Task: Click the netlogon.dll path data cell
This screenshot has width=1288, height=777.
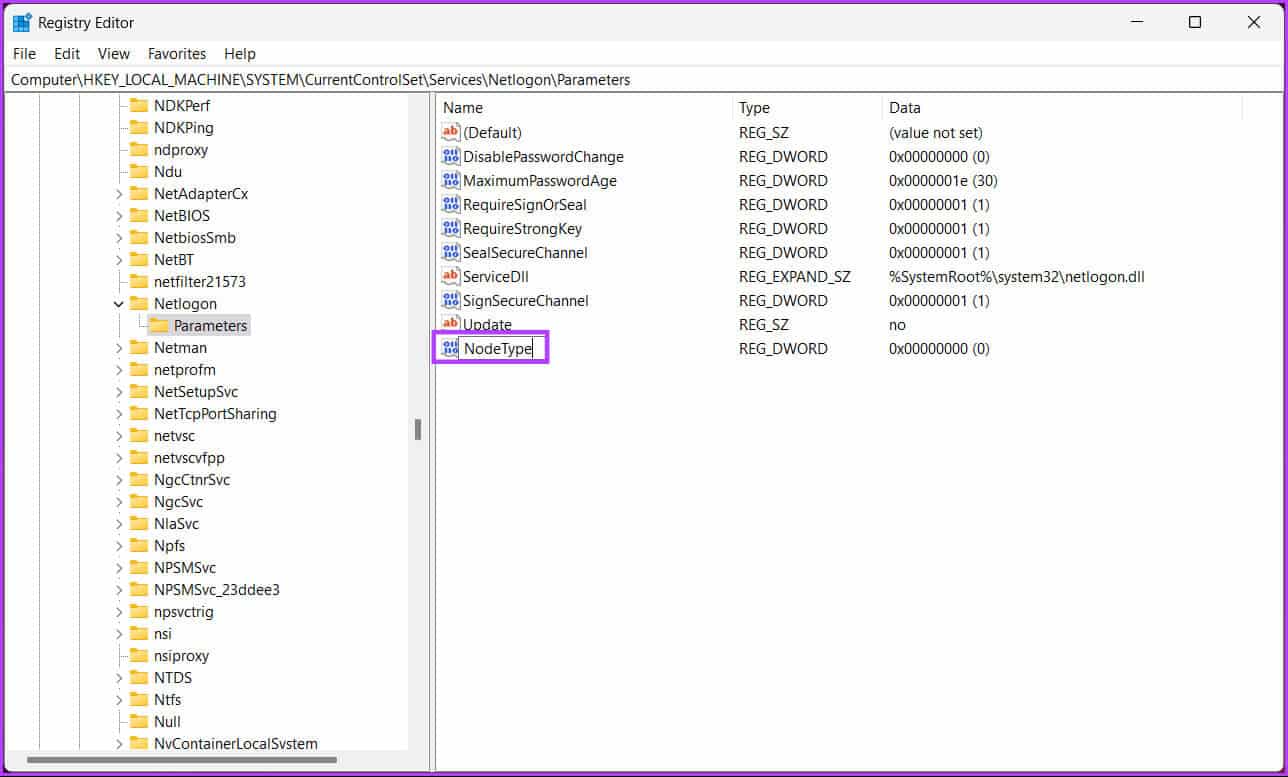Action: pyautogui.click(x=1017, y=276)
